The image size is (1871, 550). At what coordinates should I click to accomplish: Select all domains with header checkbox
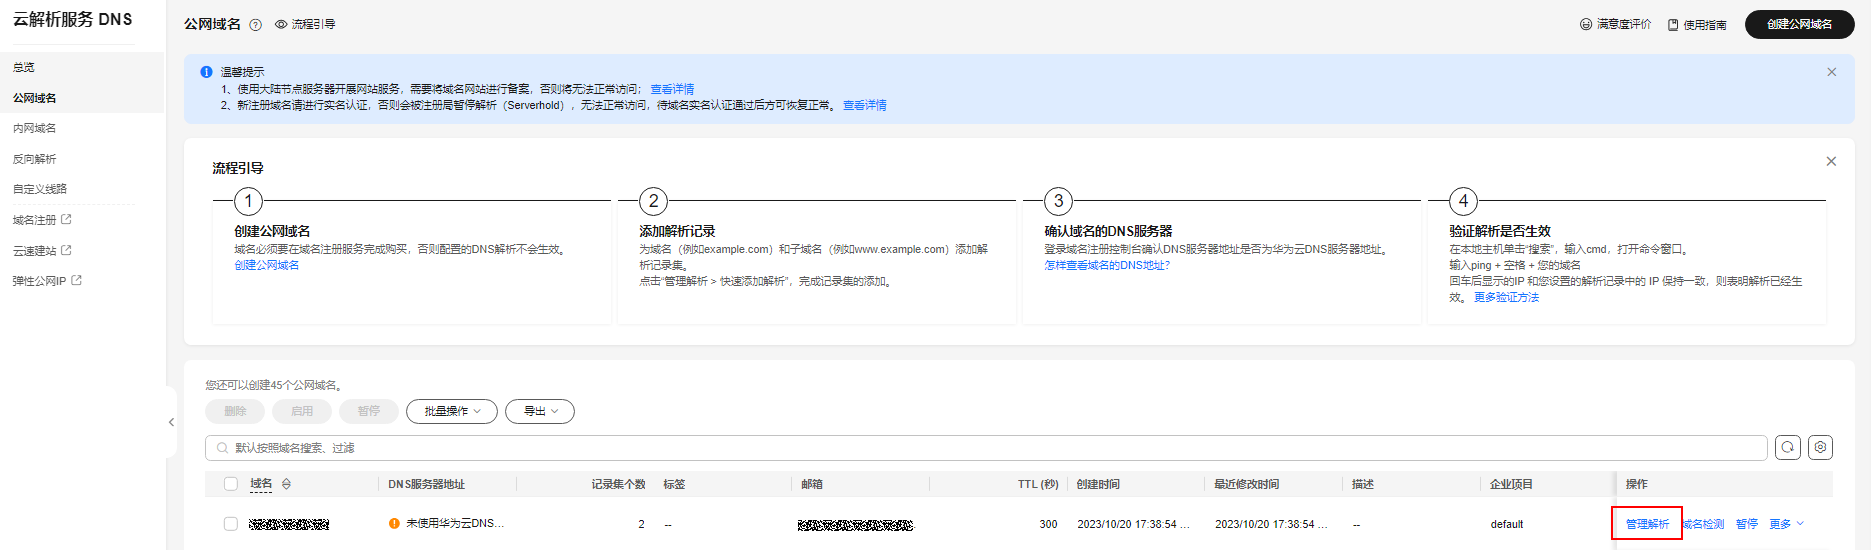coord(231,484)
